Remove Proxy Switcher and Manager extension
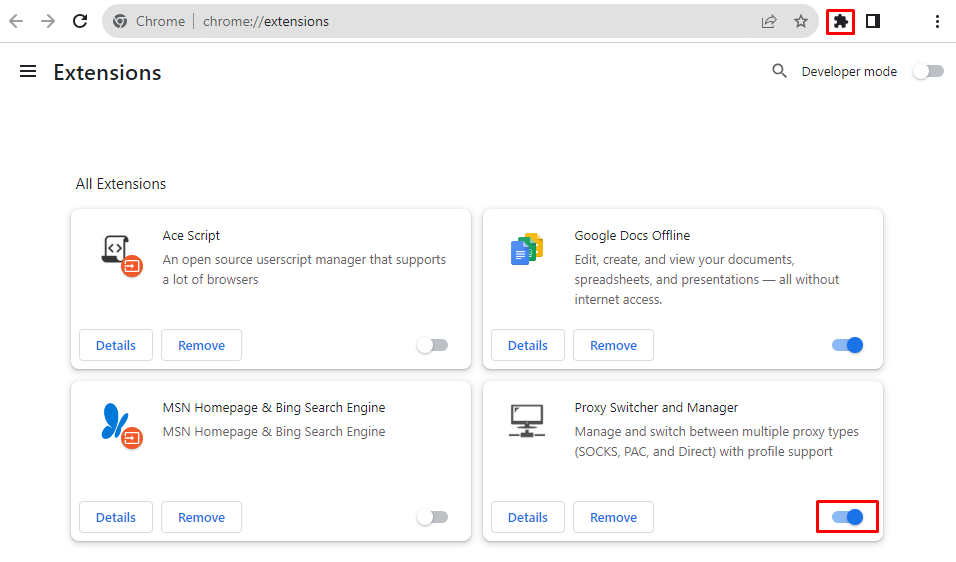 pos(613,517)
